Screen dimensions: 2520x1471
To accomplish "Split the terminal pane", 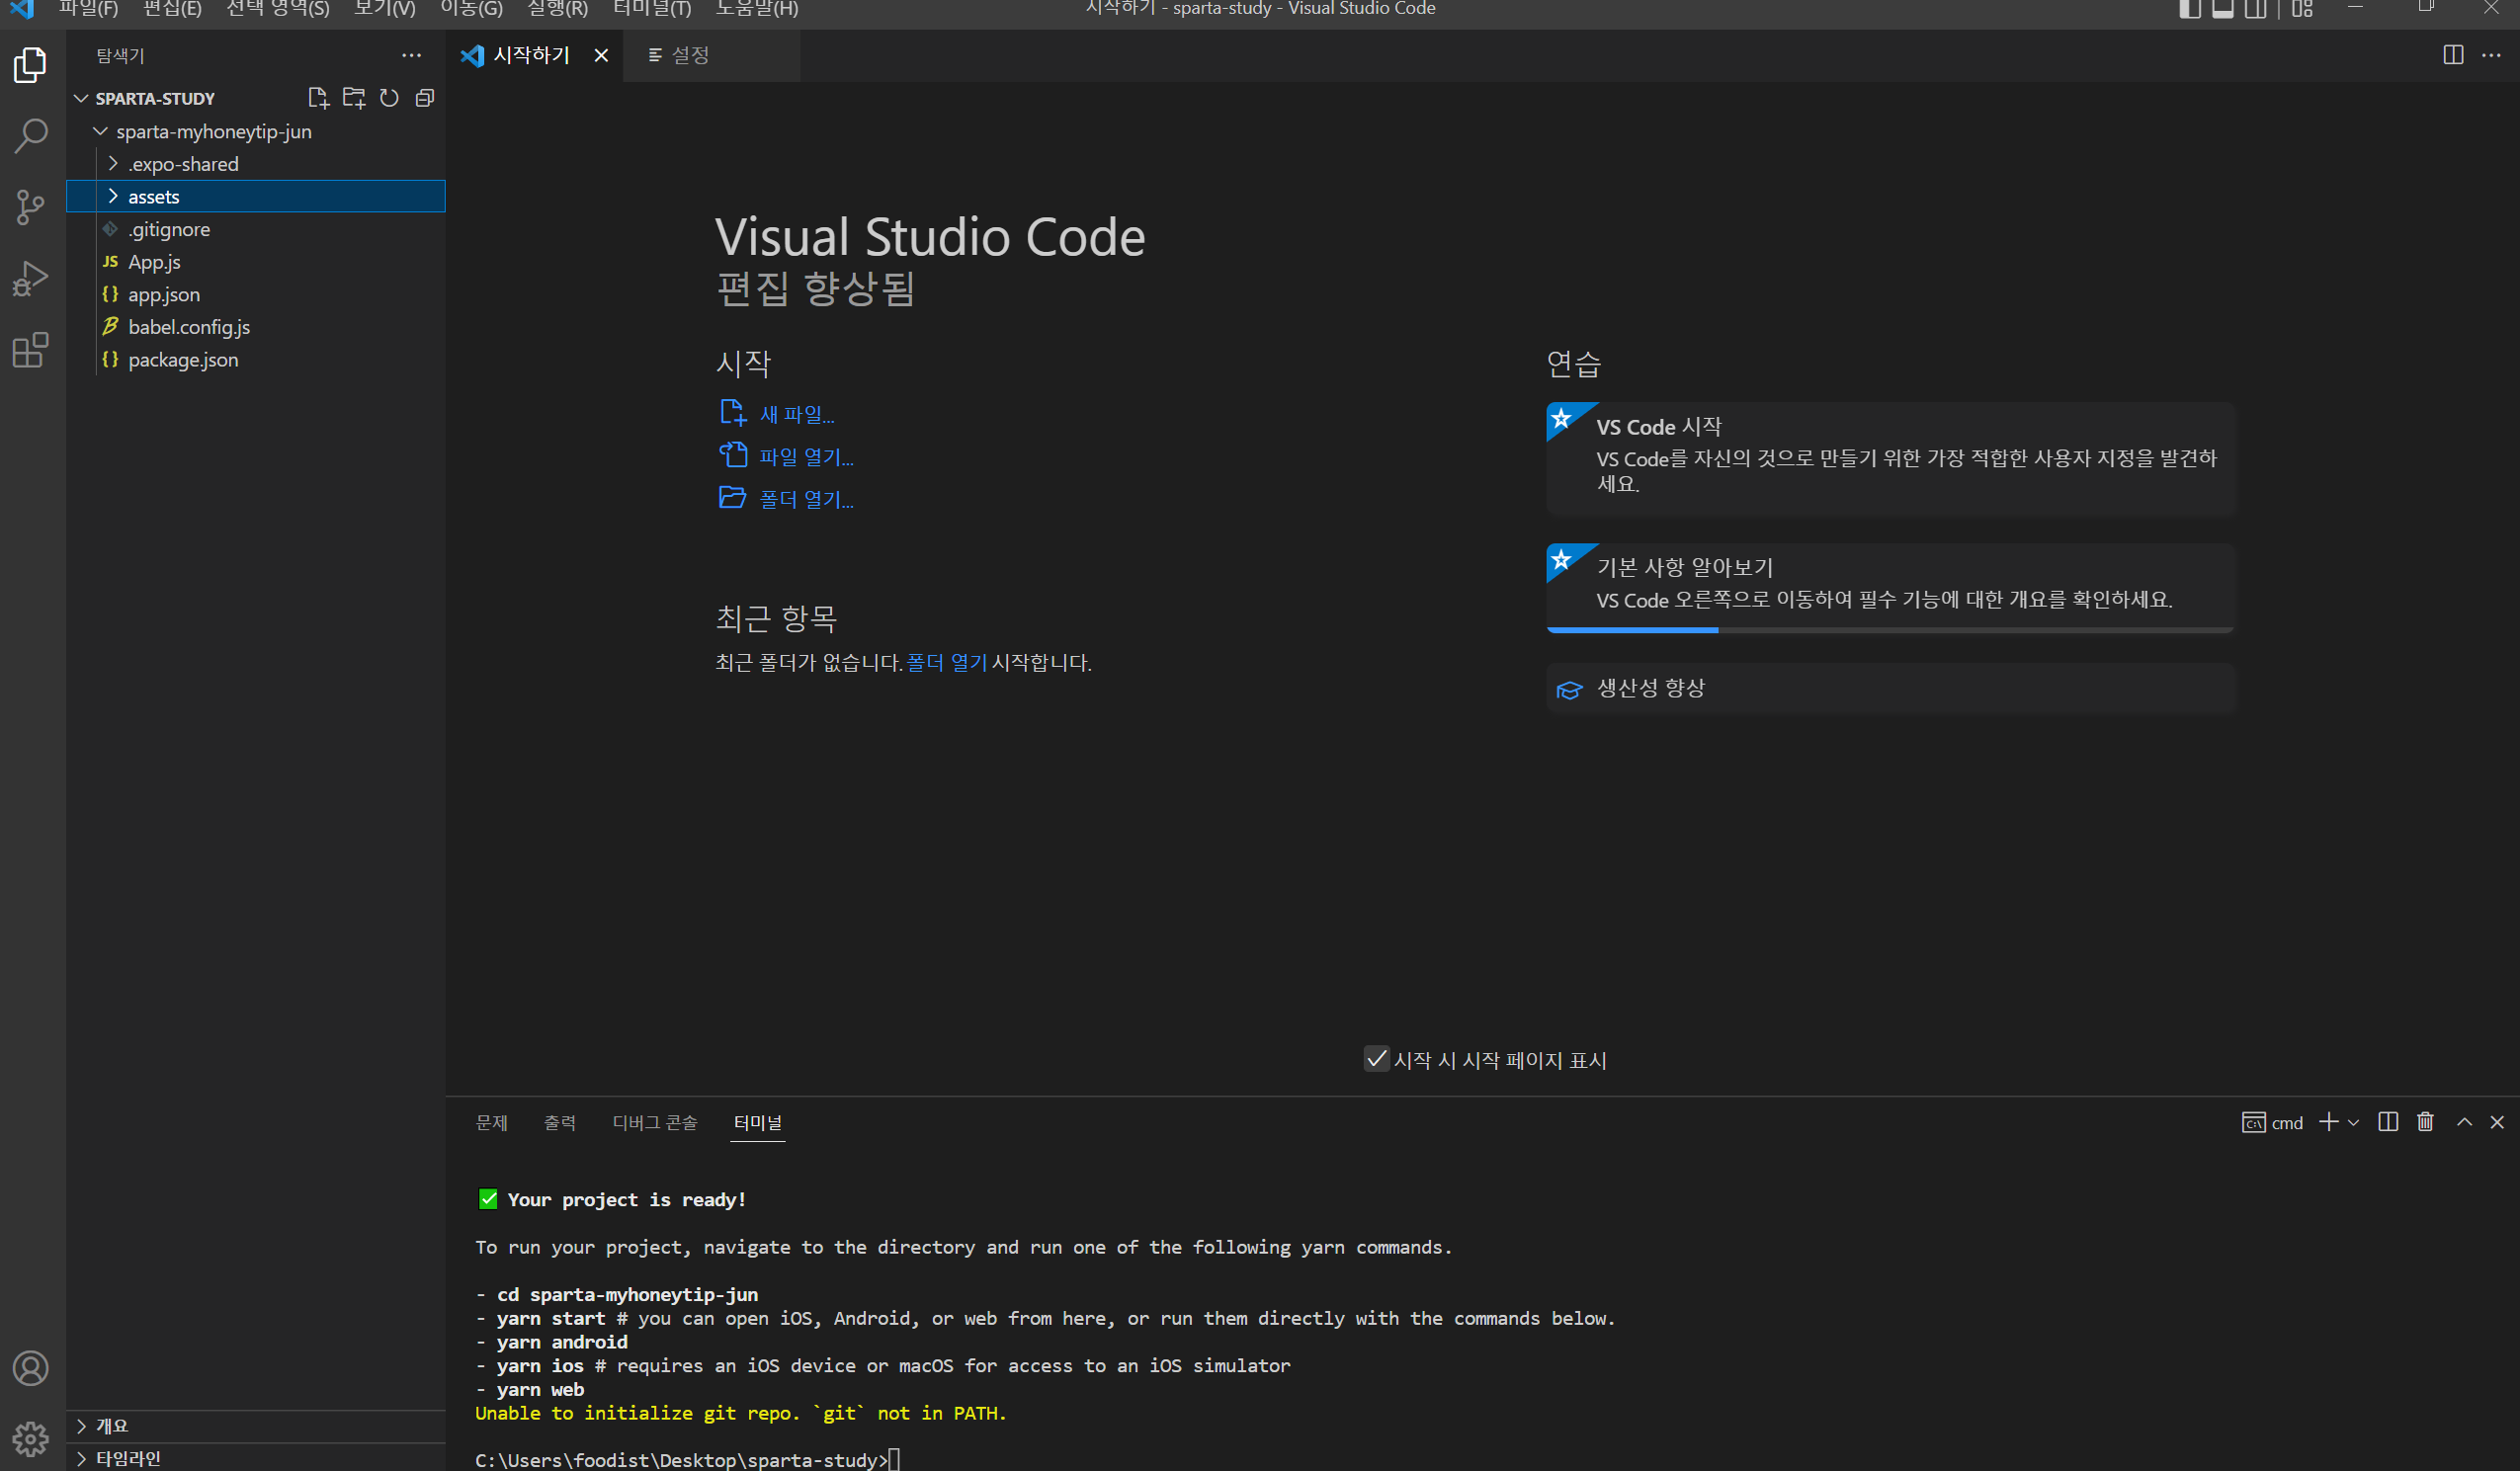I will pyautogui.click(x=2388, y=1122).
